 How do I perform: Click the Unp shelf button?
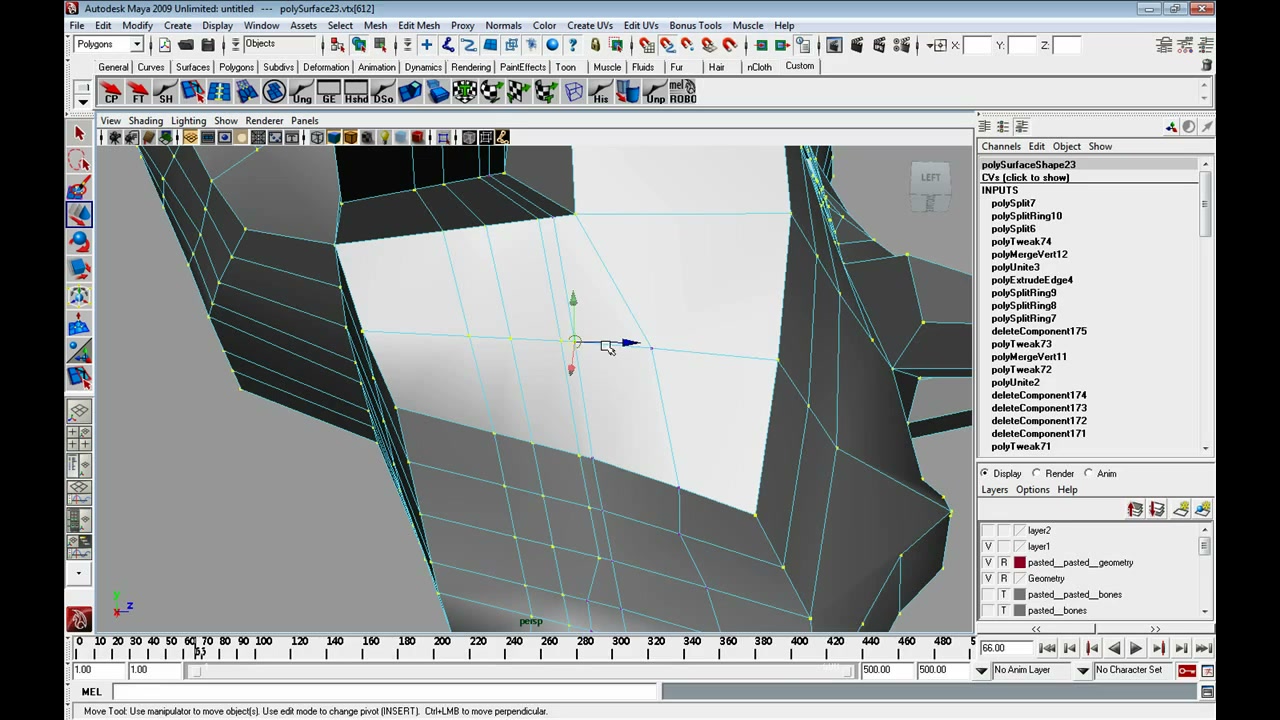(655, 93)
